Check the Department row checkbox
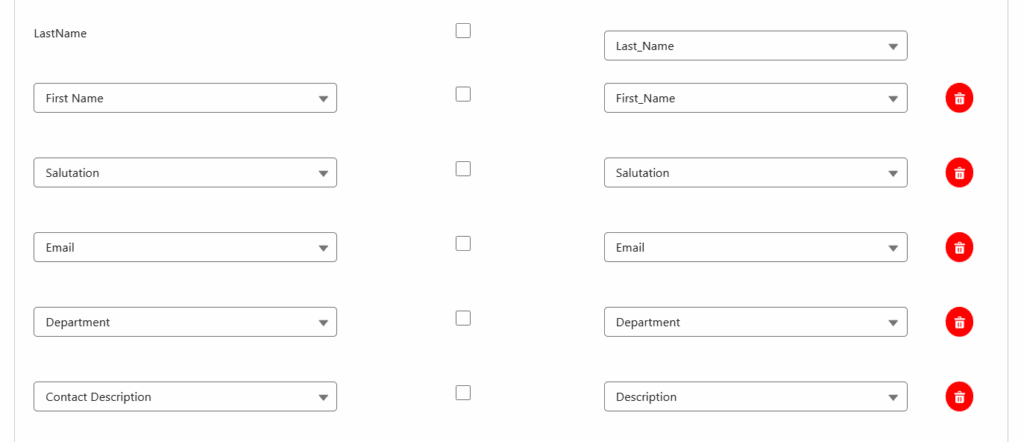 [463, 318]
